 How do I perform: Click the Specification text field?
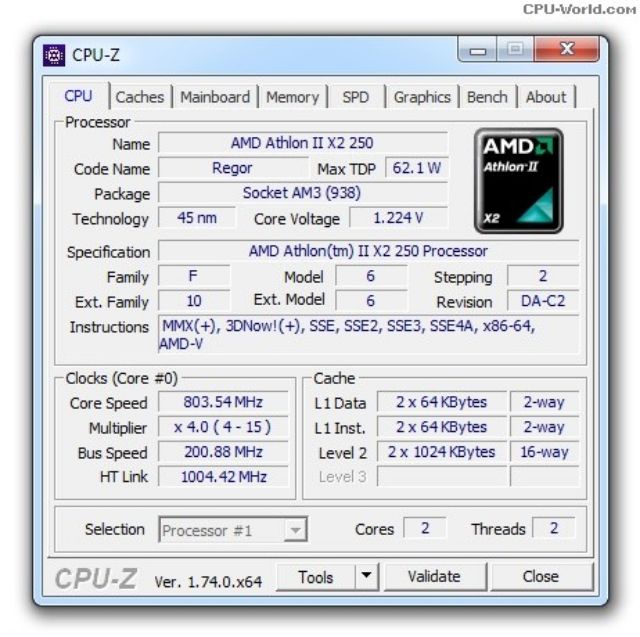[369, 251]
